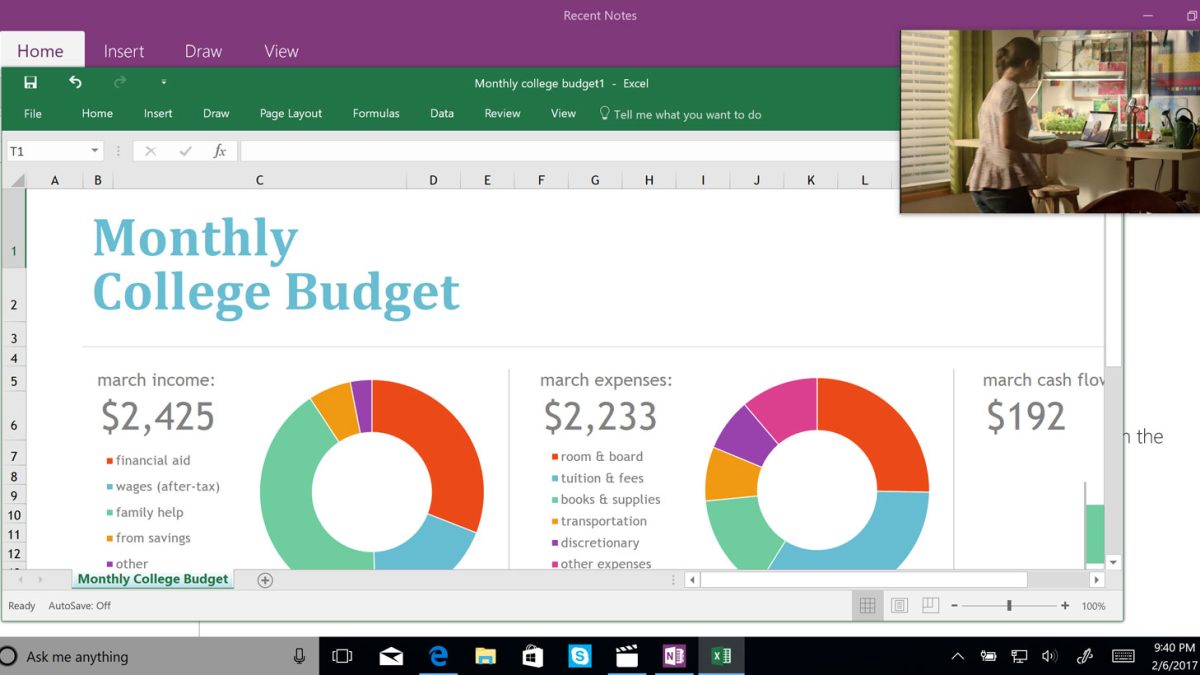Click AutoSave: Off in status bar

[80, 606]
